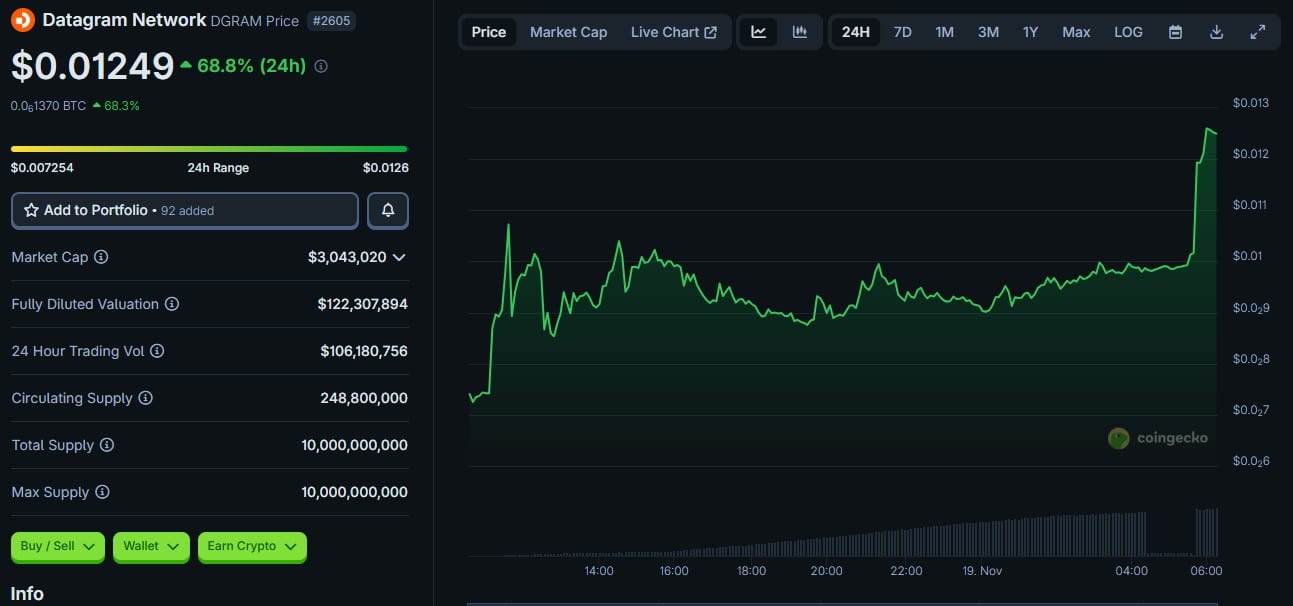Select the Price tab

coord(489,32)
